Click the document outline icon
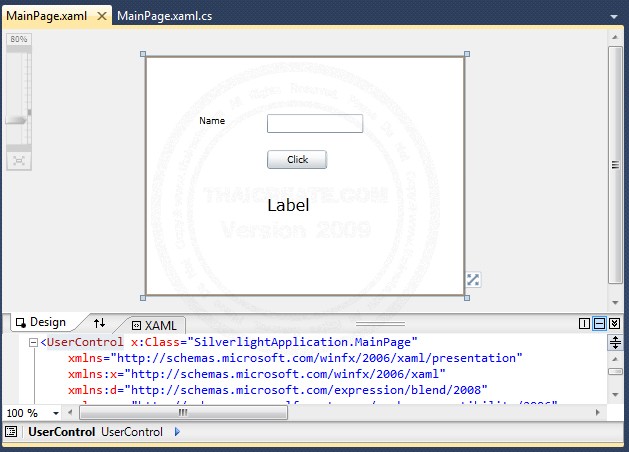Image resolution: width=629 pixels, height=452 pixels. 11,432
